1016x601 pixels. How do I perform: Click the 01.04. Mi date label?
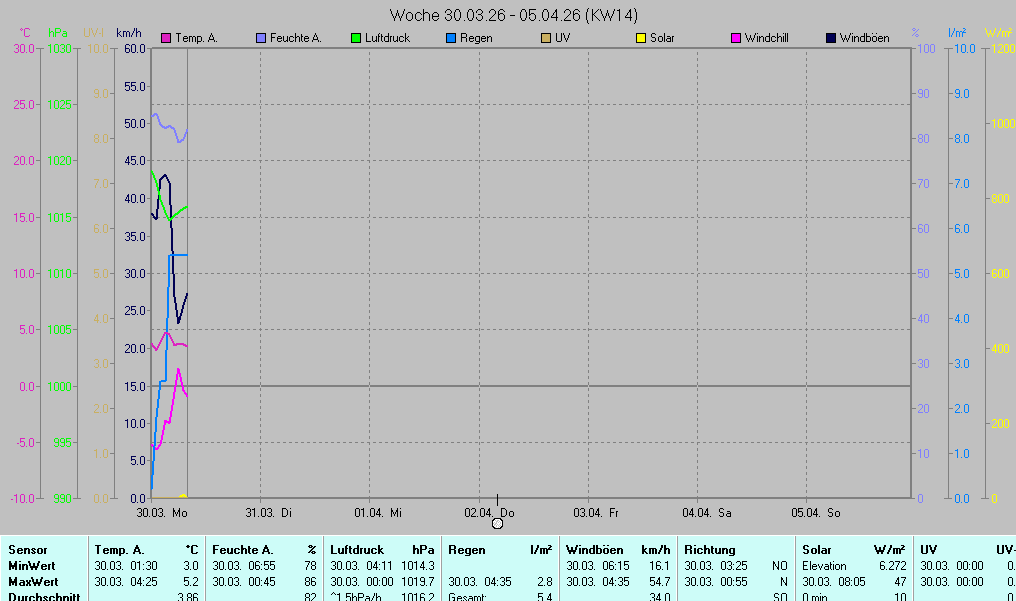pyautogui.click(x=379, y=513)
